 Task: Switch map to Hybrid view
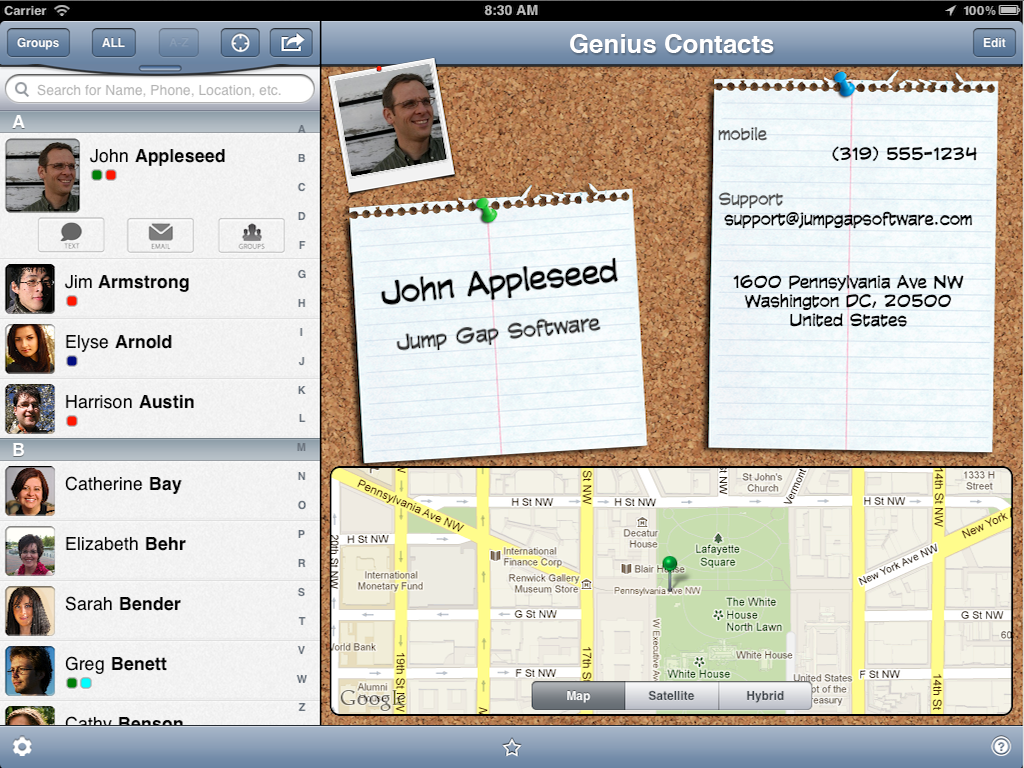click(765, 696)
